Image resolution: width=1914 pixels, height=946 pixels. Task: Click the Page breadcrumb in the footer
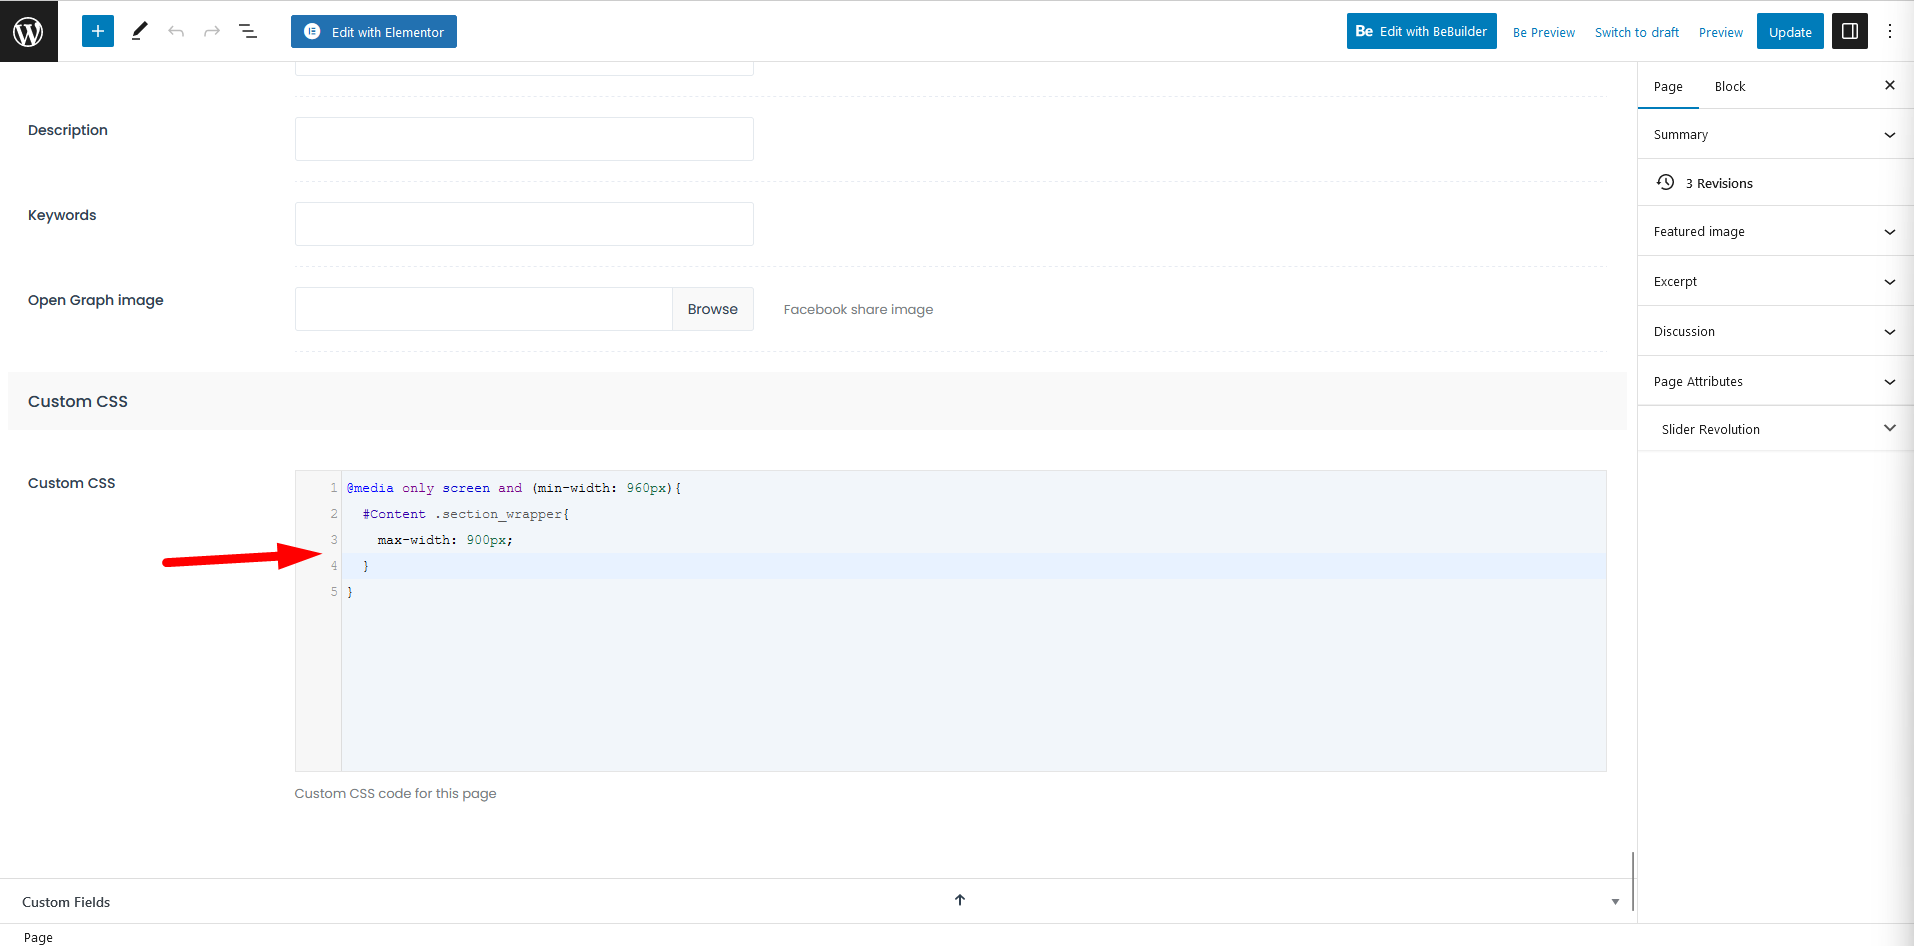click(38, 937)
